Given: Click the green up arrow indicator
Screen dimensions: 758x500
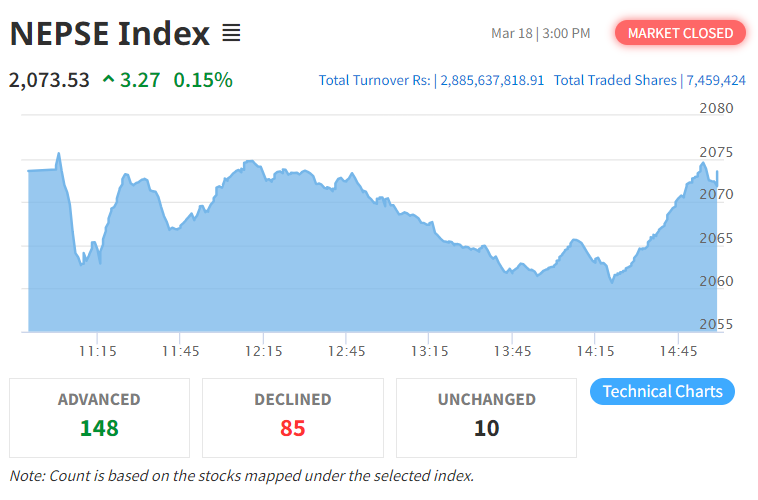Looking at the screenshot, I should pos(109,80).
